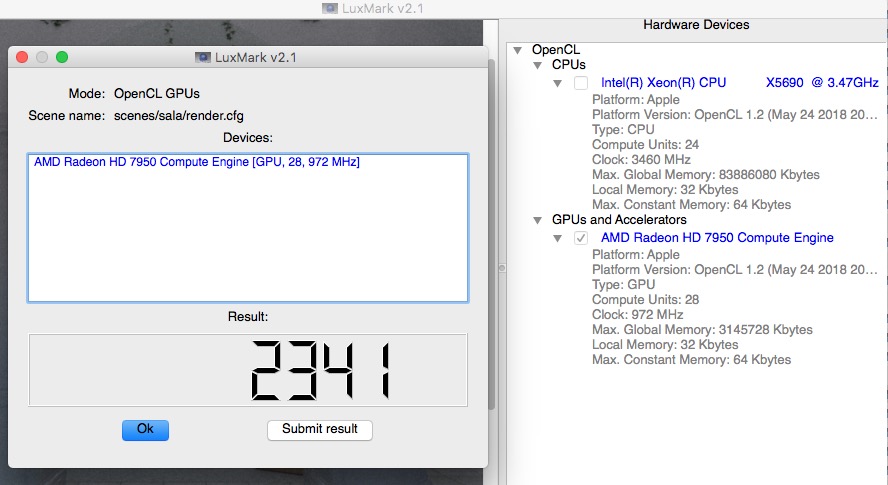Collapse the OpenCL tree node
Screen dimensions: 888x485
[x=517, y=50]
